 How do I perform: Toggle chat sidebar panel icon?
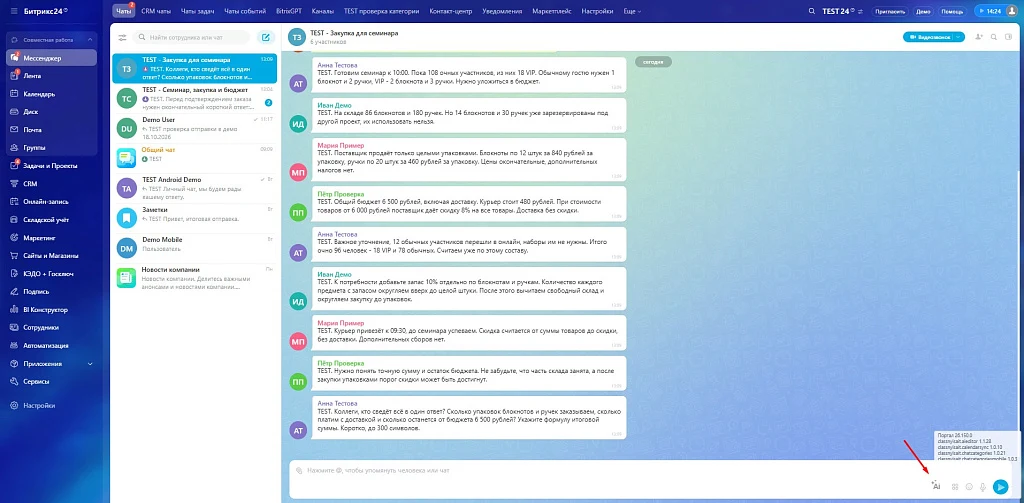1009,37
